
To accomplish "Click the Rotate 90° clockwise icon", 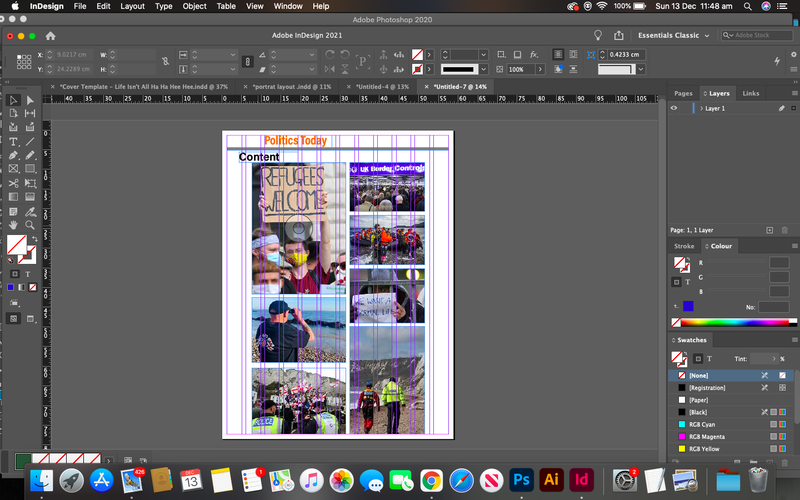I will click(330, 55).
